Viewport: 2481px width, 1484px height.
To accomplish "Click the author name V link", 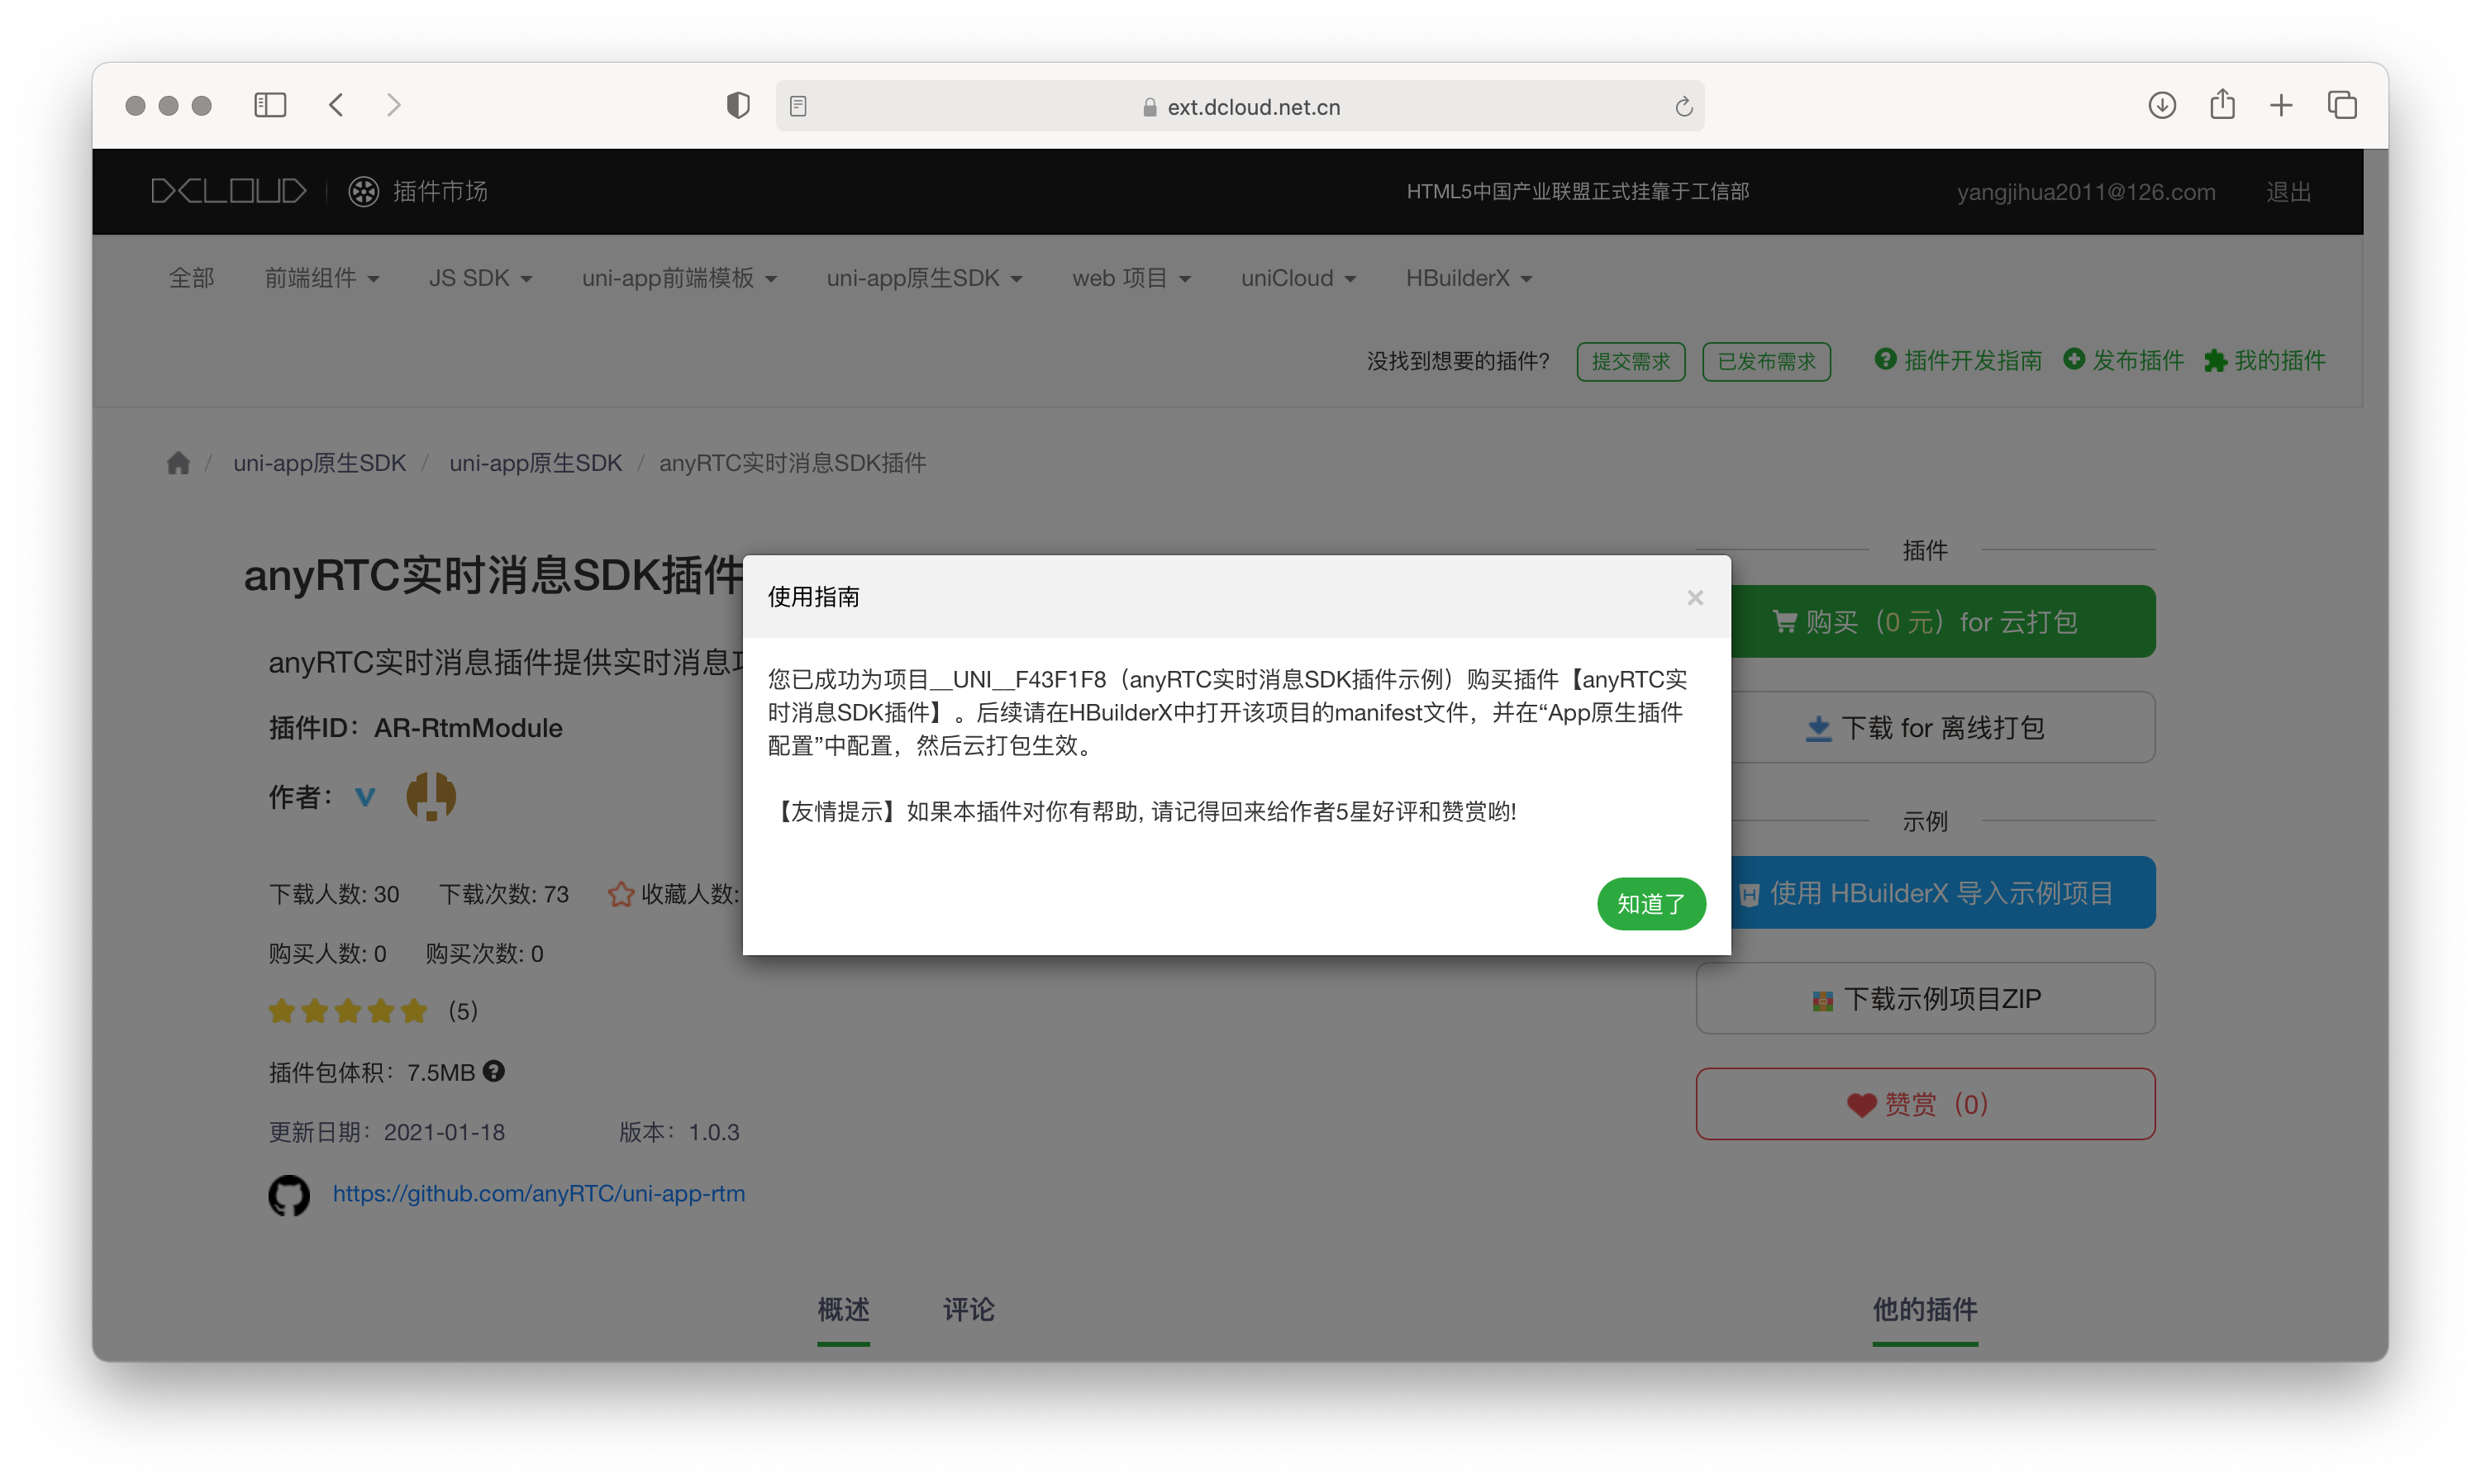I will click(365, 796).
